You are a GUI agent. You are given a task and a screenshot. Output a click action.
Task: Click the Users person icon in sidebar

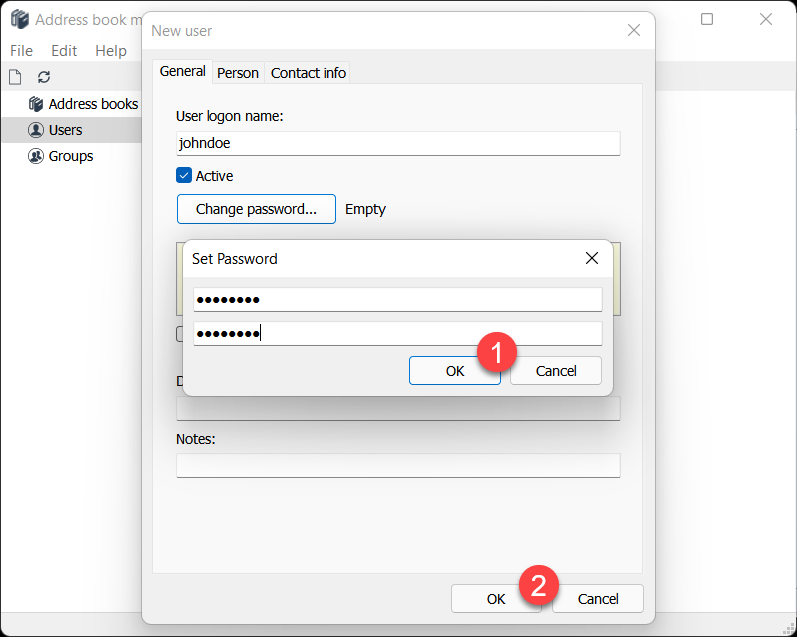pos(36,130)
